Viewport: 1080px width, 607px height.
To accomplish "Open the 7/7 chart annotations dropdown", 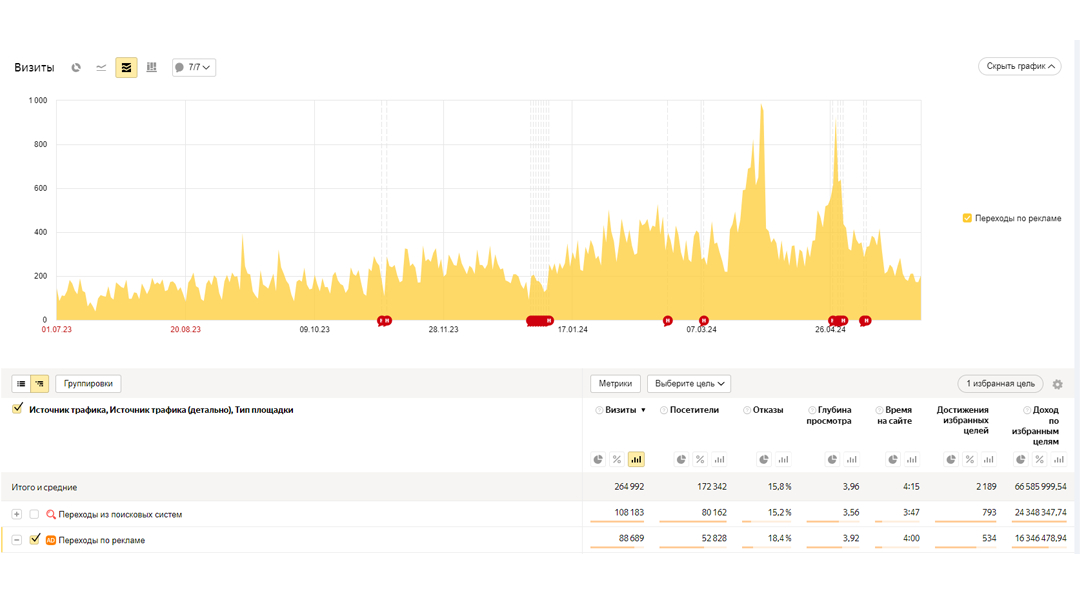I will coord(194,68).
